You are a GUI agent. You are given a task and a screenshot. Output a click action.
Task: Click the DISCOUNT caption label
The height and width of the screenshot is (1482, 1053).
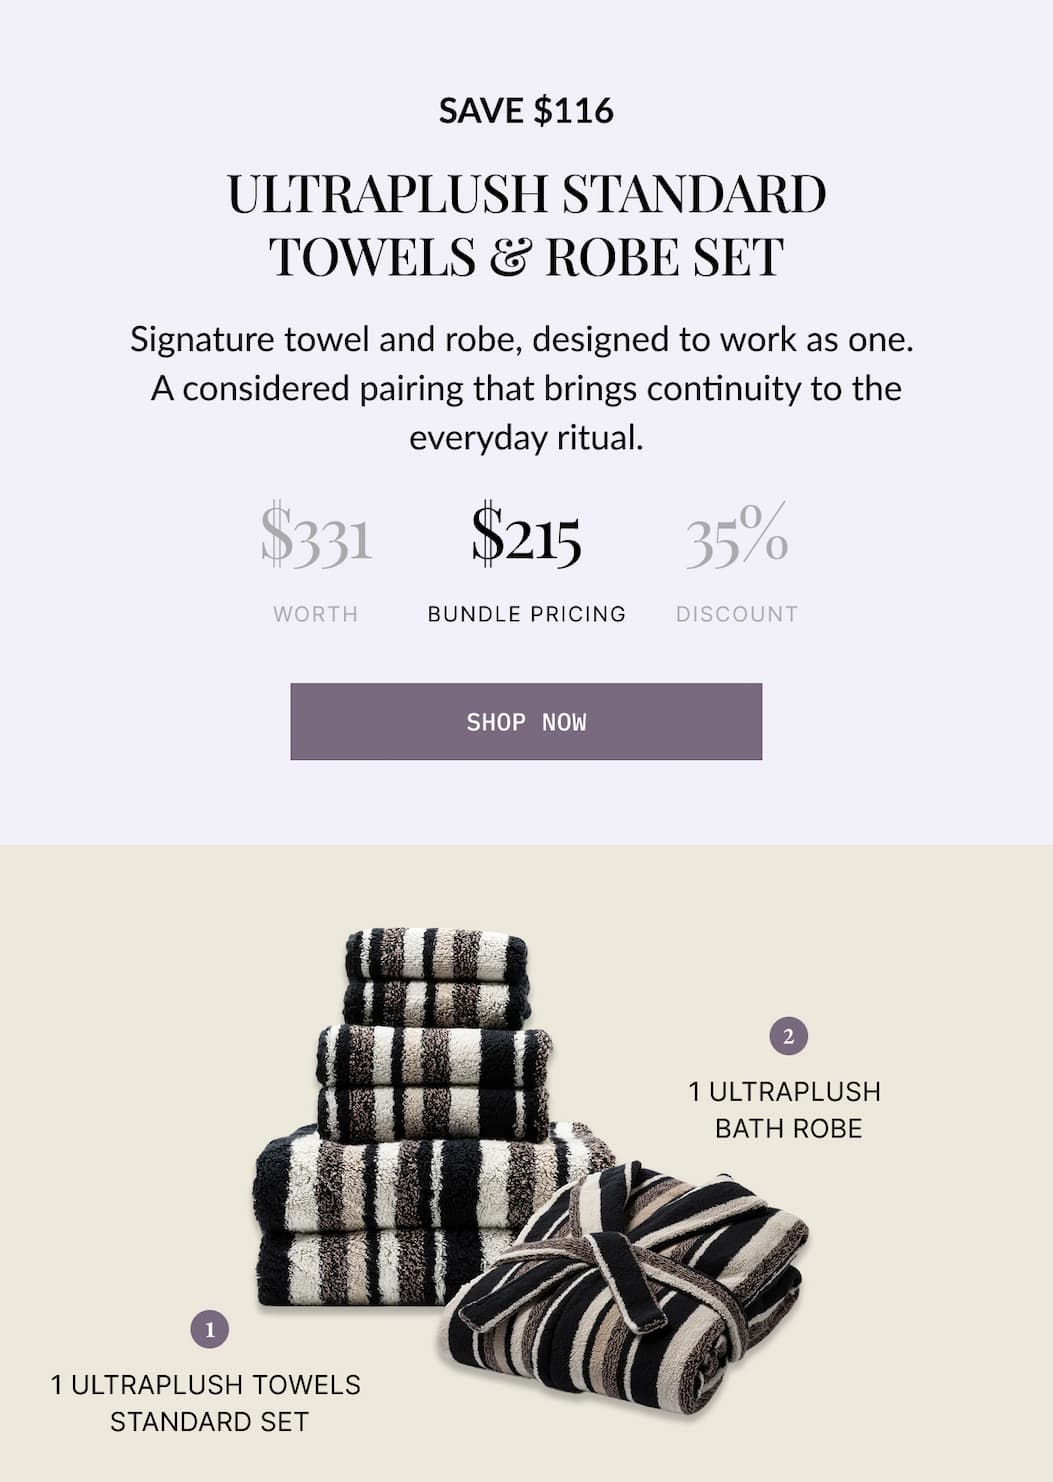736,613
